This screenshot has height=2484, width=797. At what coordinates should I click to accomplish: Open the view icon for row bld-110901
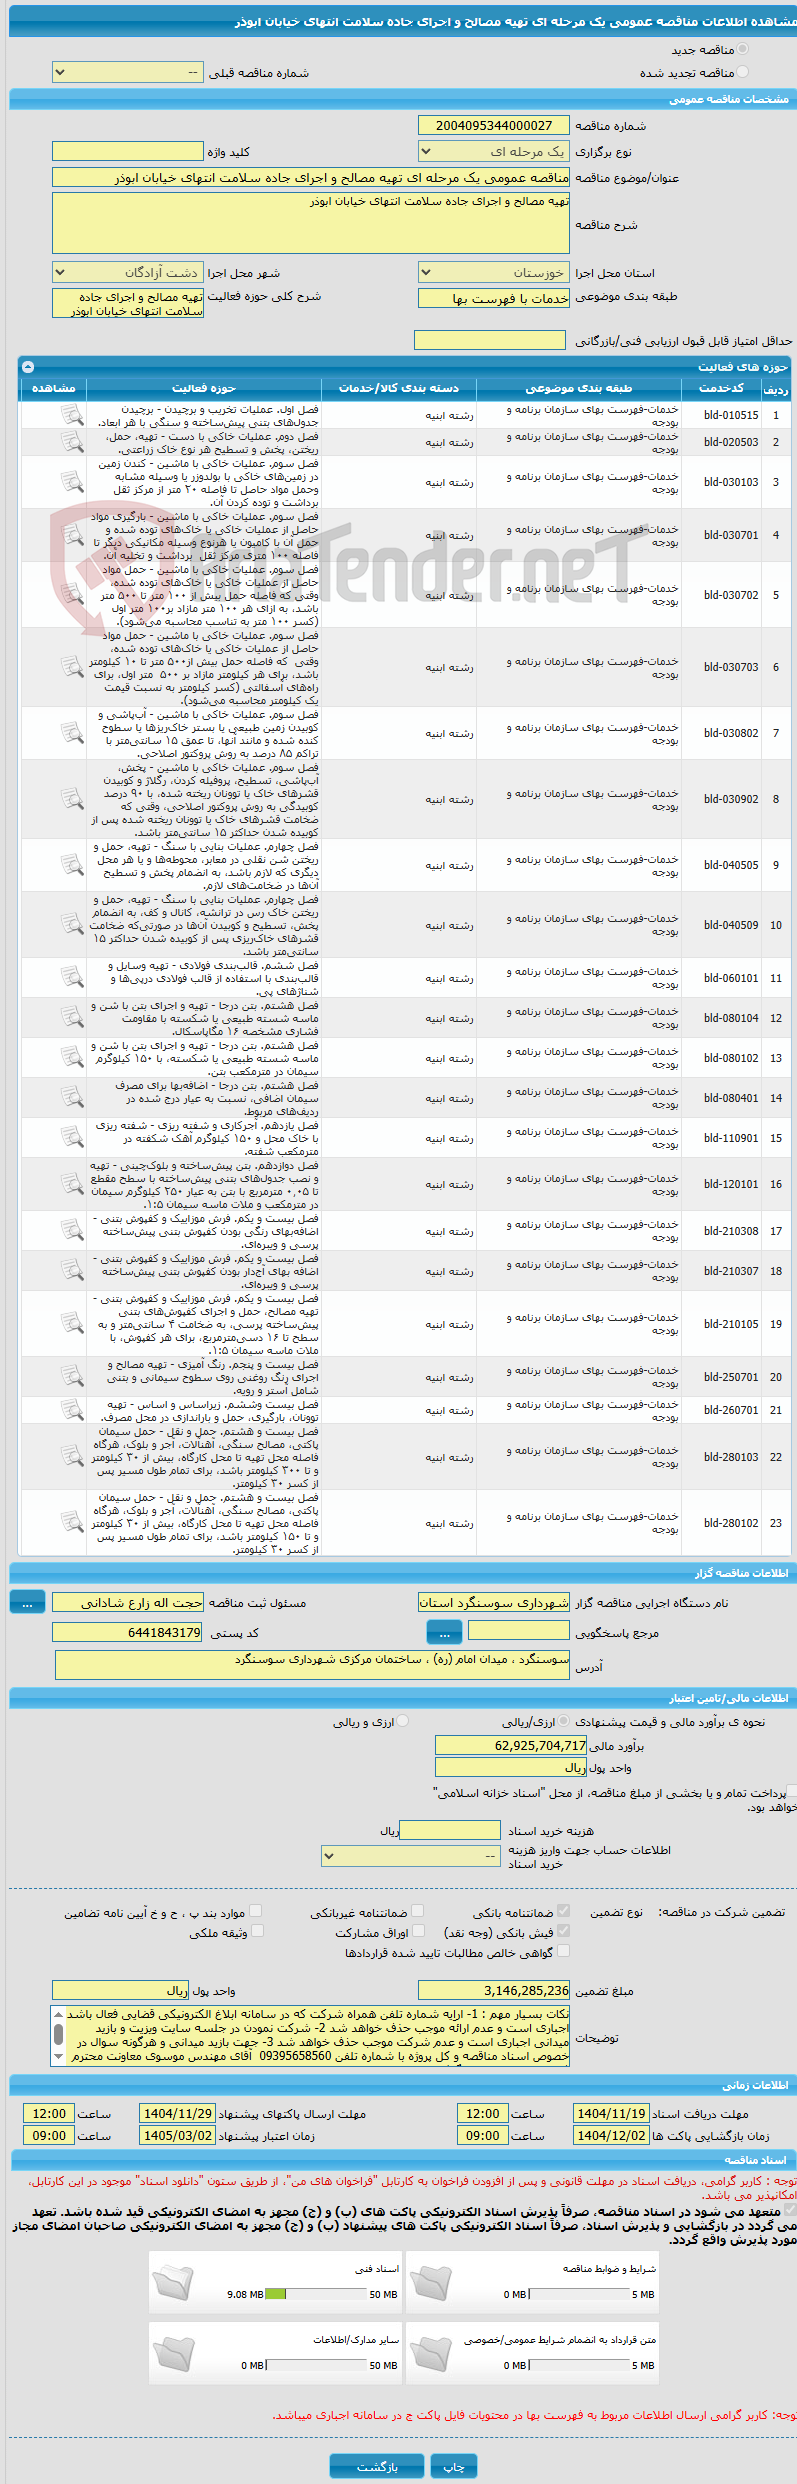[72, 1138]
